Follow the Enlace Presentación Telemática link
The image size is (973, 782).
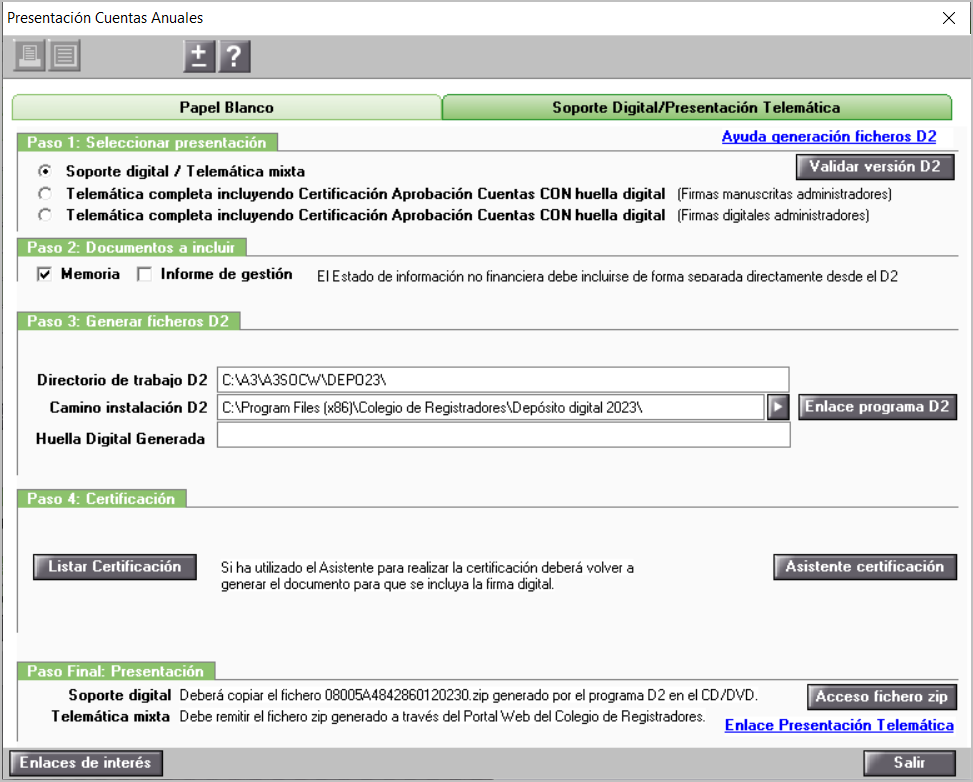[x=839, y=726]
